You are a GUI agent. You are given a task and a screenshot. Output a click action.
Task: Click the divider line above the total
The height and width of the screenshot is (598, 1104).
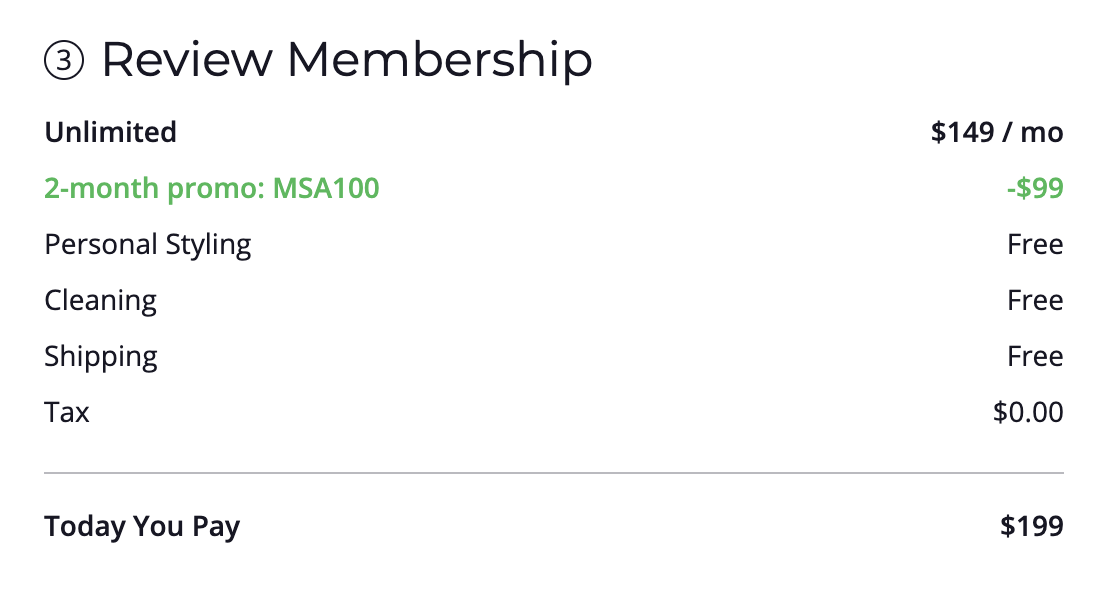(x=553, y=472)
